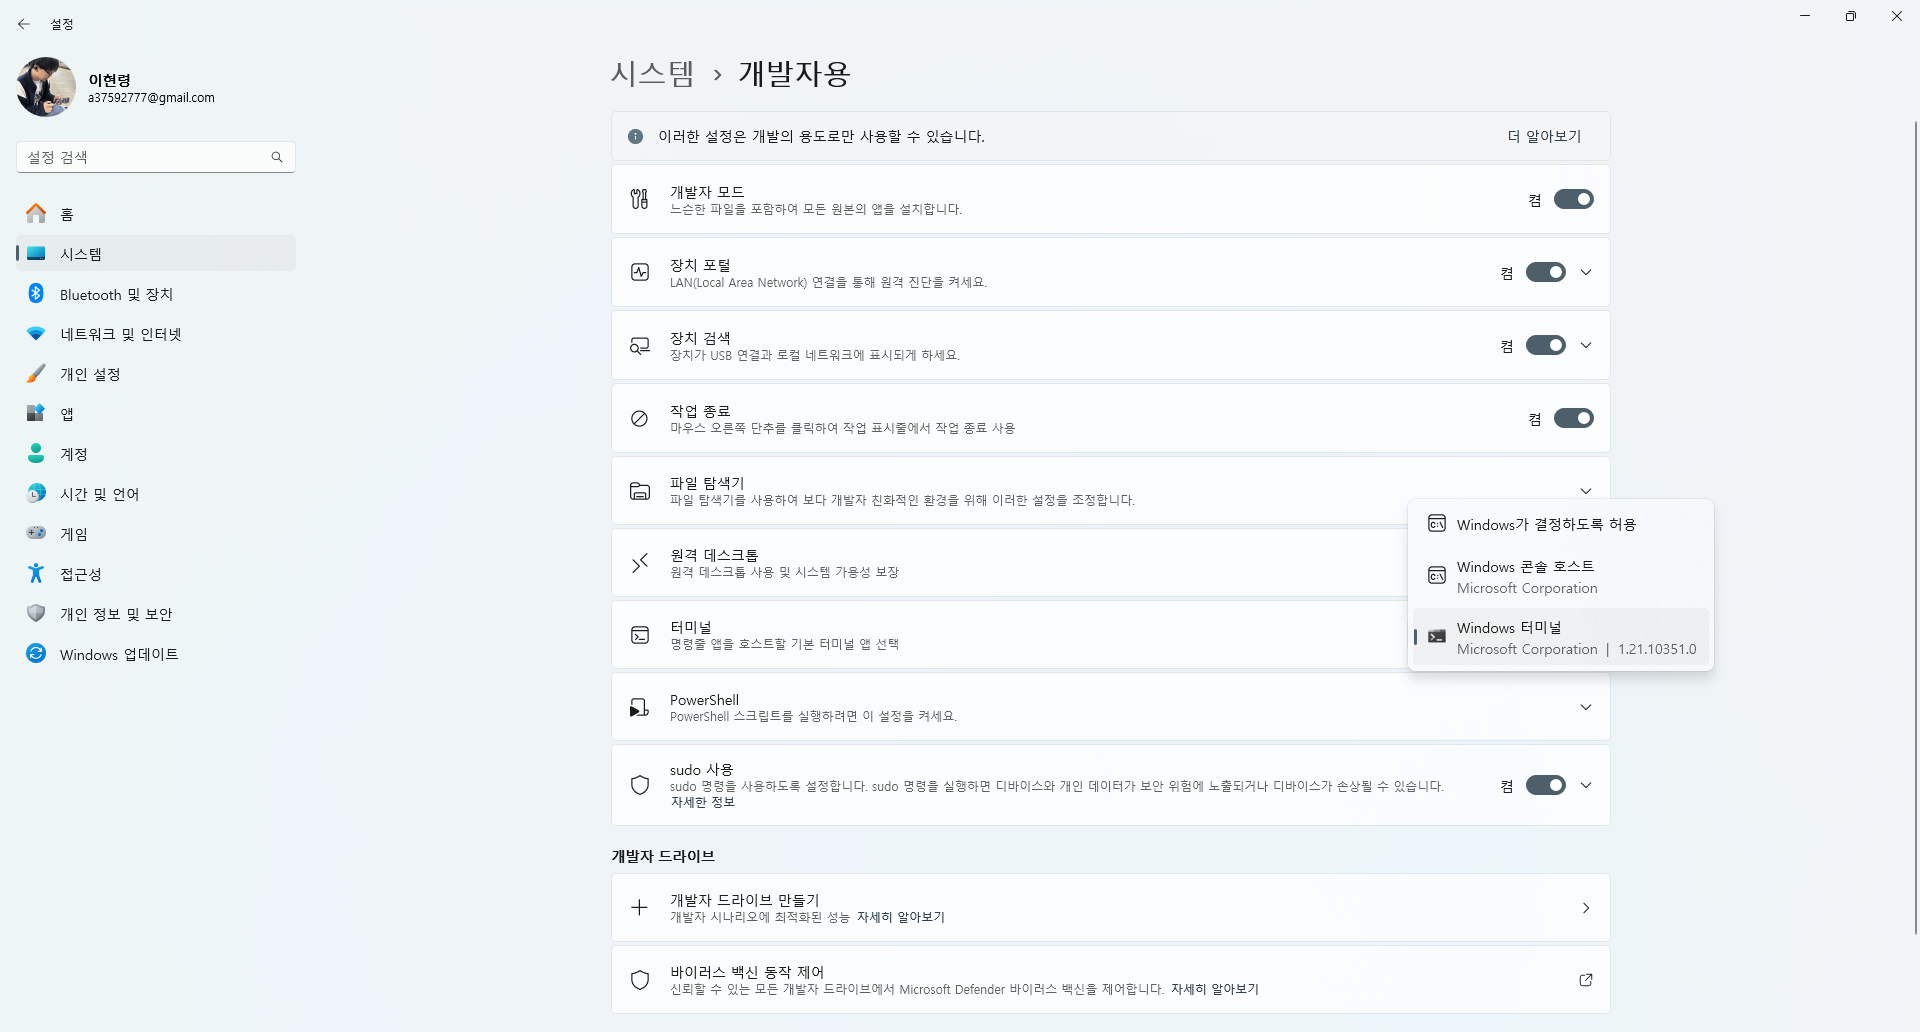Screen dimensions: 1920x1032
Task: Click the Windows 터미널 app icon
Action: tap(1437, 636)
